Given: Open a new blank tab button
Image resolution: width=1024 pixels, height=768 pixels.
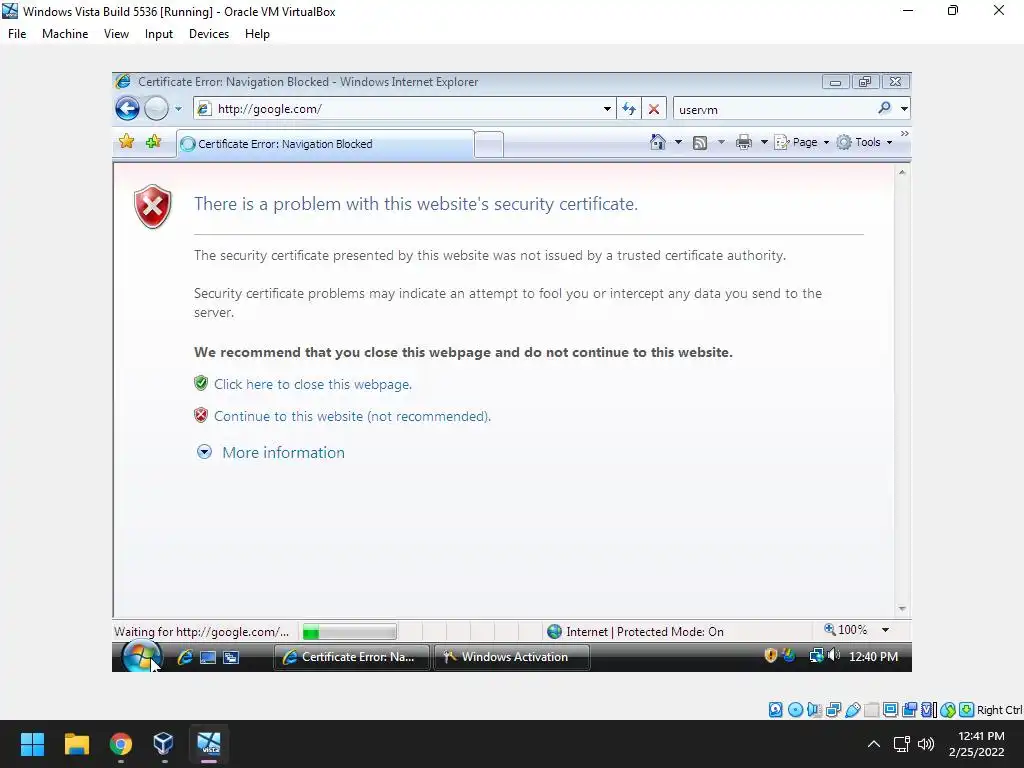Looking at the screenshot, I should tap(488, 144).
